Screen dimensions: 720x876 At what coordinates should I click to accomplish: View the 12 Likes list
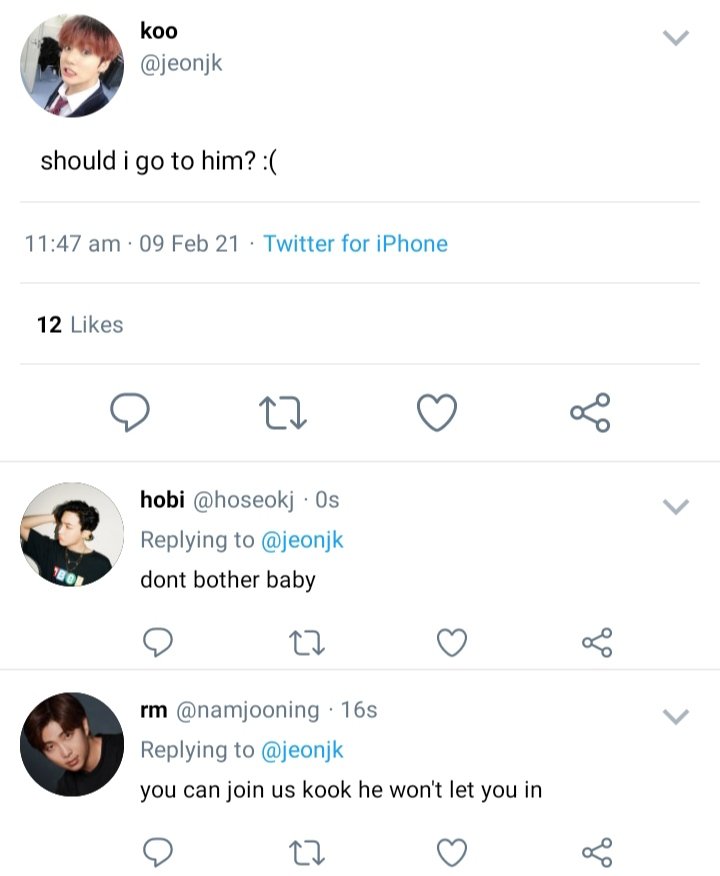(80, 325)
